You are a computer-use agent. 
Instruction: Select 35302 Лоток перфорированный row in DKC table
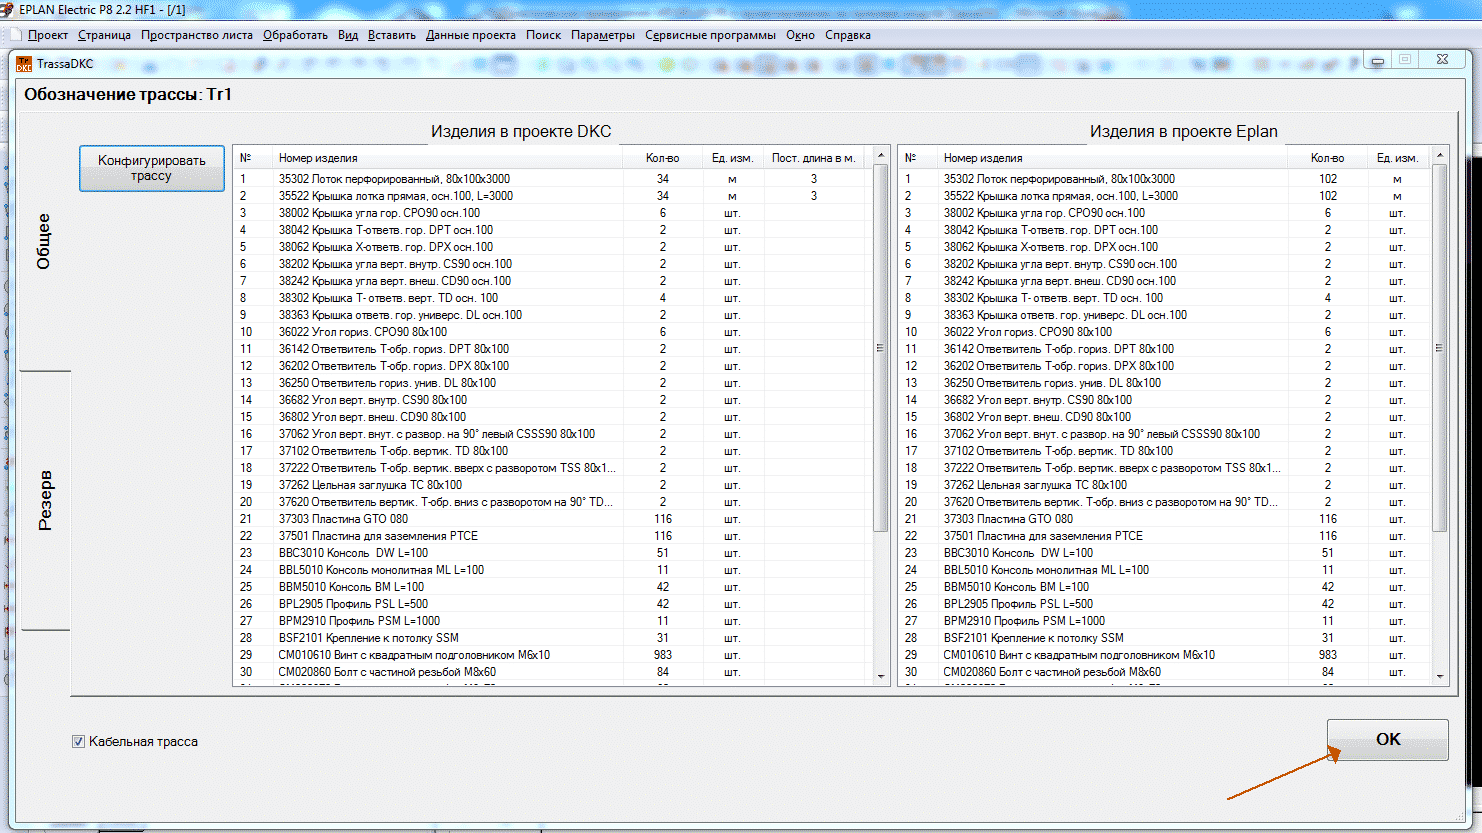tap(553, 179)
